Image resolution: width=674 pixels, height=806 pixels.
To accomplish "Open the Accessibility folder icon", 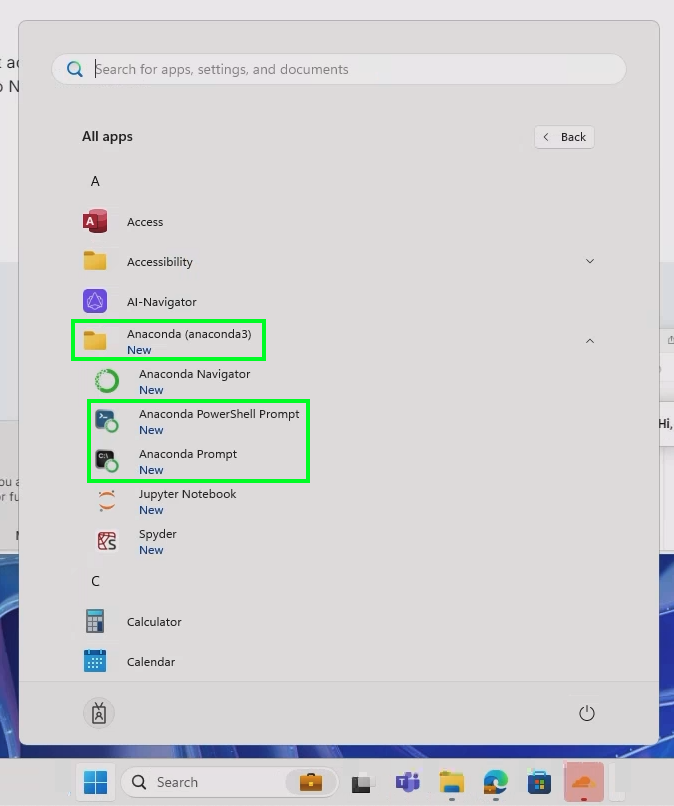I will pos(95,261).
